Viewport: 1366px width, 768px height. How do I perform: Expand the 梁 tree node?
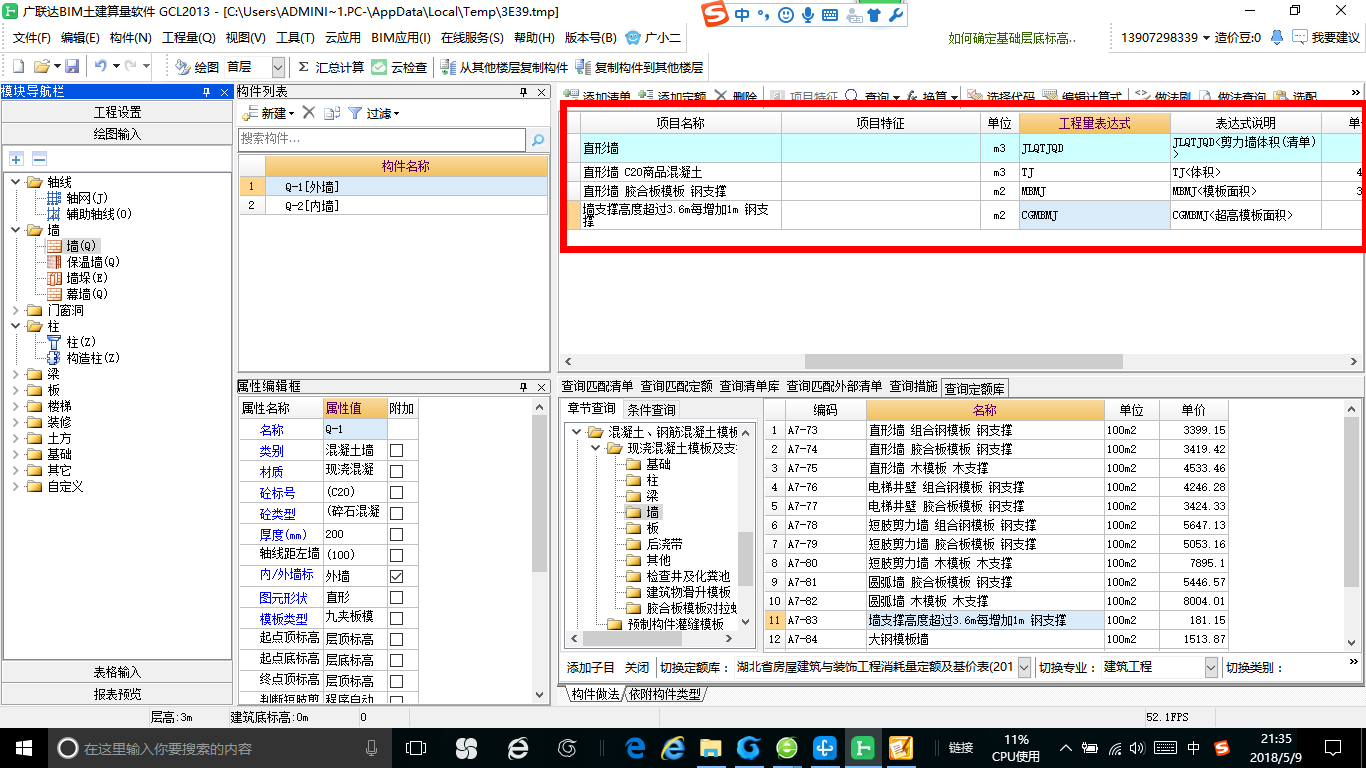pyautogui.click(x=16, y=374)
